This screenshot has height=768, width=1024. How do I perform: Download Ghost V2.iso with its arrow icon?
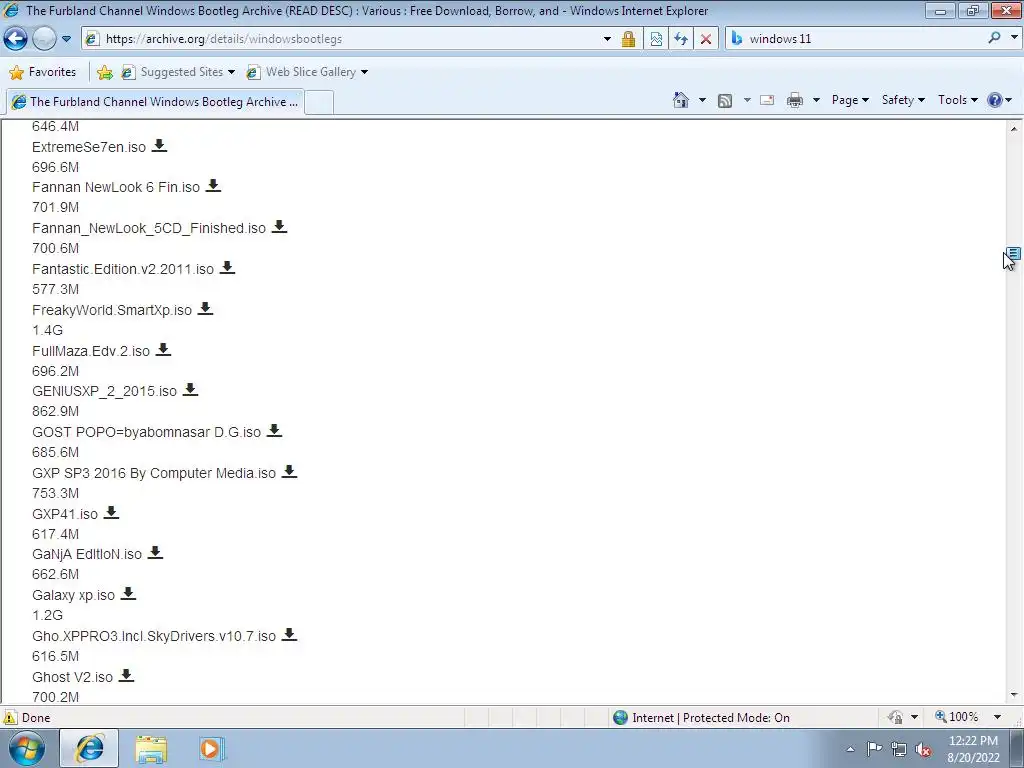127,676
